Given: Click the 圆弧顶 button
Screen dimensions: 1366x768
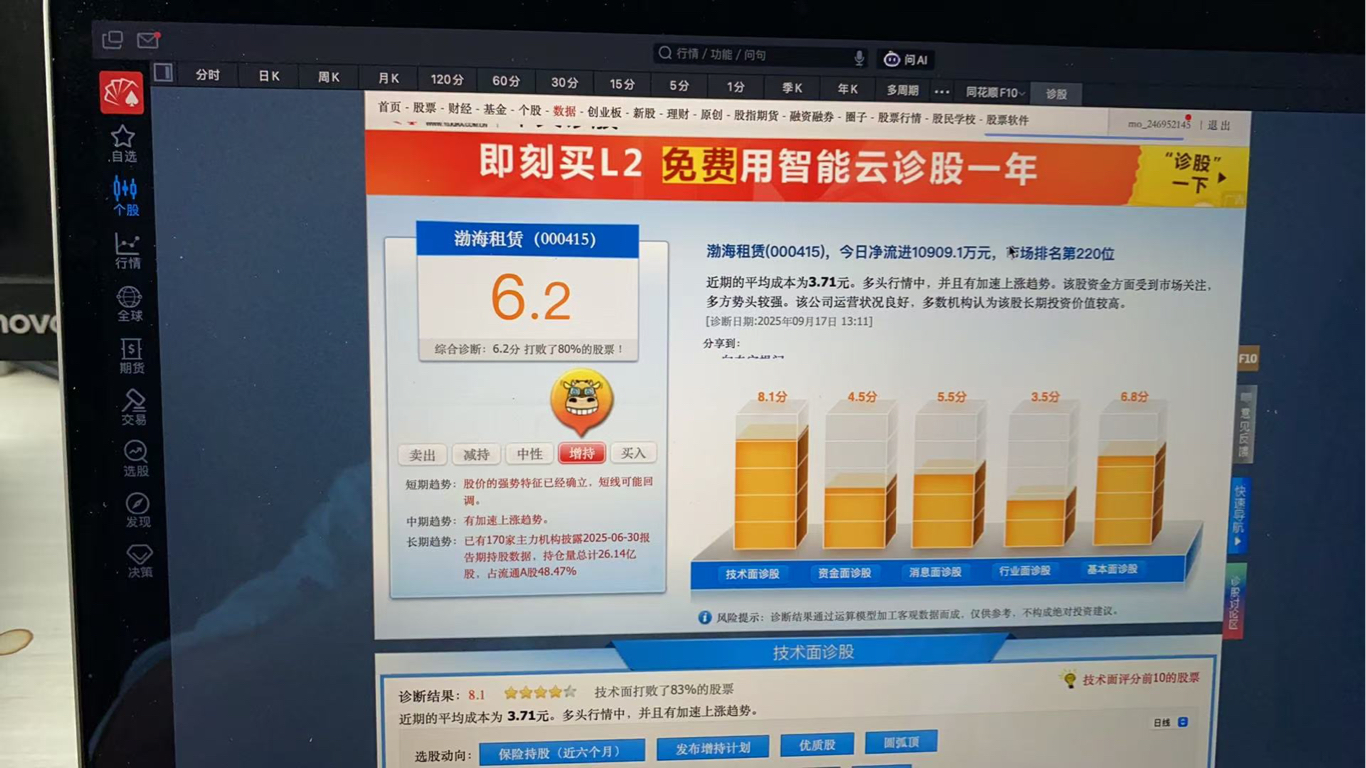Looking at the screenshot, I should [x=901, y=742].
